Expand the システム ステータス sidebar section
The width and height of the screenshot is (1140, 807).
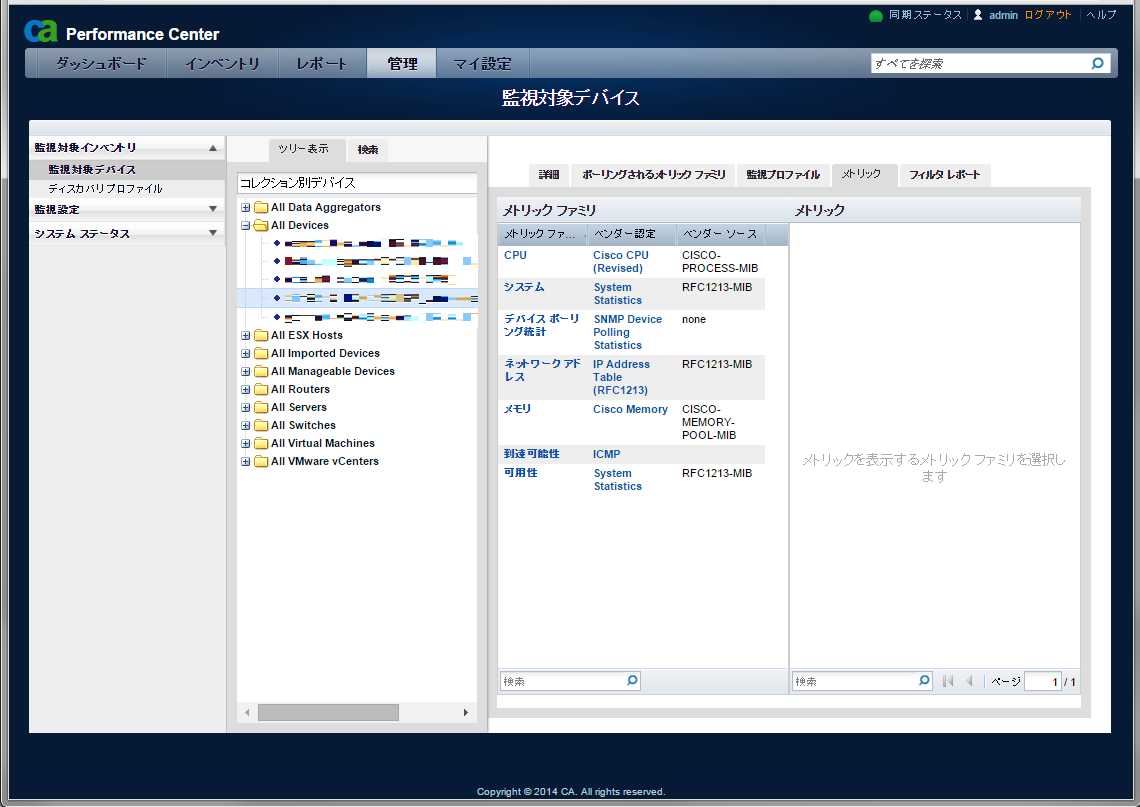[212, 233]
